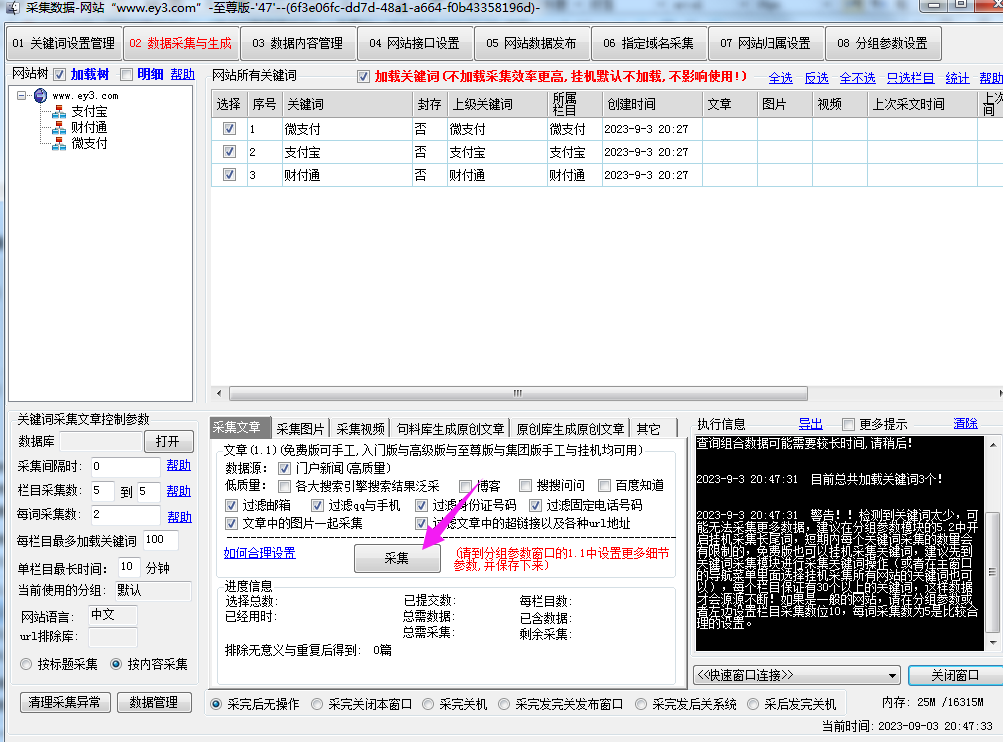Screen dimensions: 1003x742
Task: Open the 01 关键词设置管理 tab
Action: [x=63, y=43]
